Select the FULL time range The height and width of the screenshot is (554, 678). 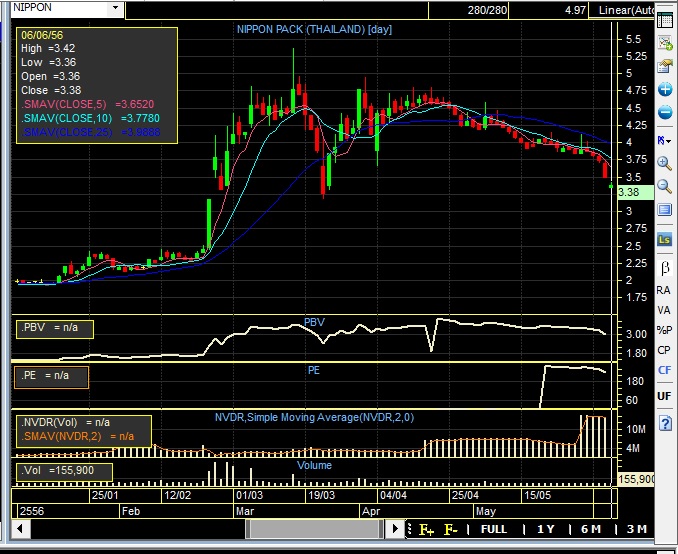point(494,529)
